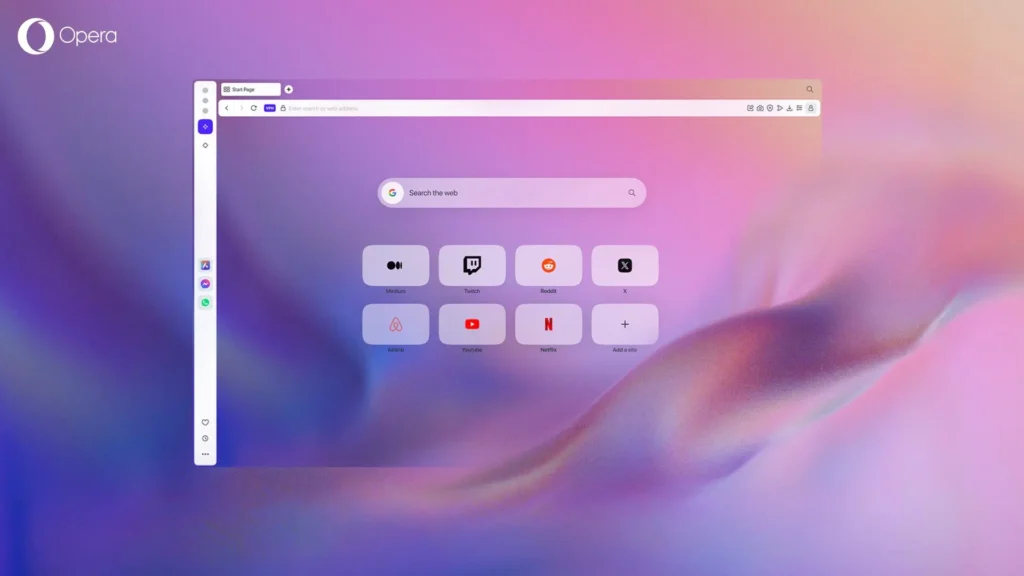Image resolution: width=1024 pixels, height=576 pixels.
Task: Open the ad blocker shield icon
Action: click(x=770, y=108)
